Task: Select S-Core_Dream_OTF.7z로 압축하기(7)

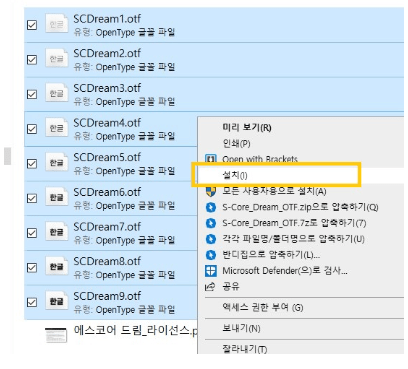Action: pyautogui.click(x=294, y=223)
